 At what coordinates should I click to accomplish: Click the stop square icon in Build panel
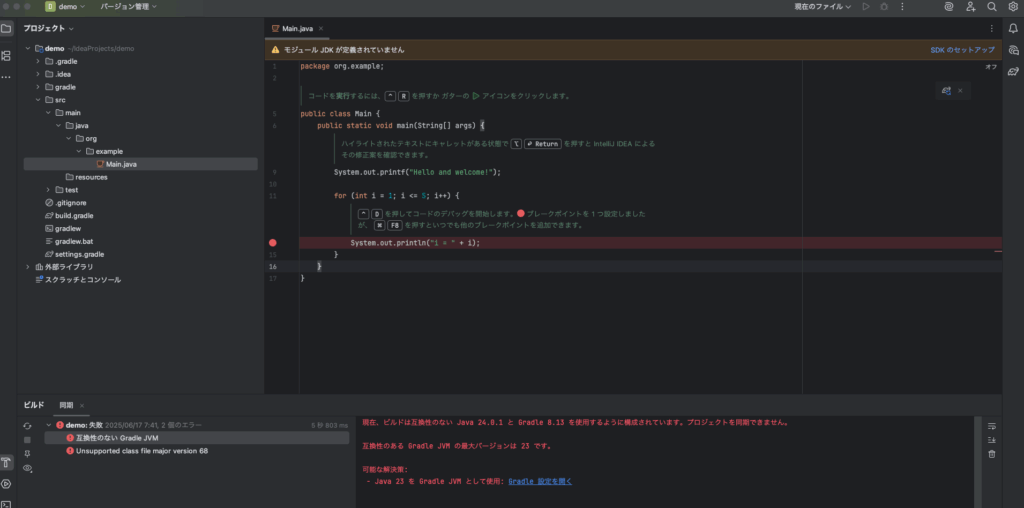tap(27, 439)
